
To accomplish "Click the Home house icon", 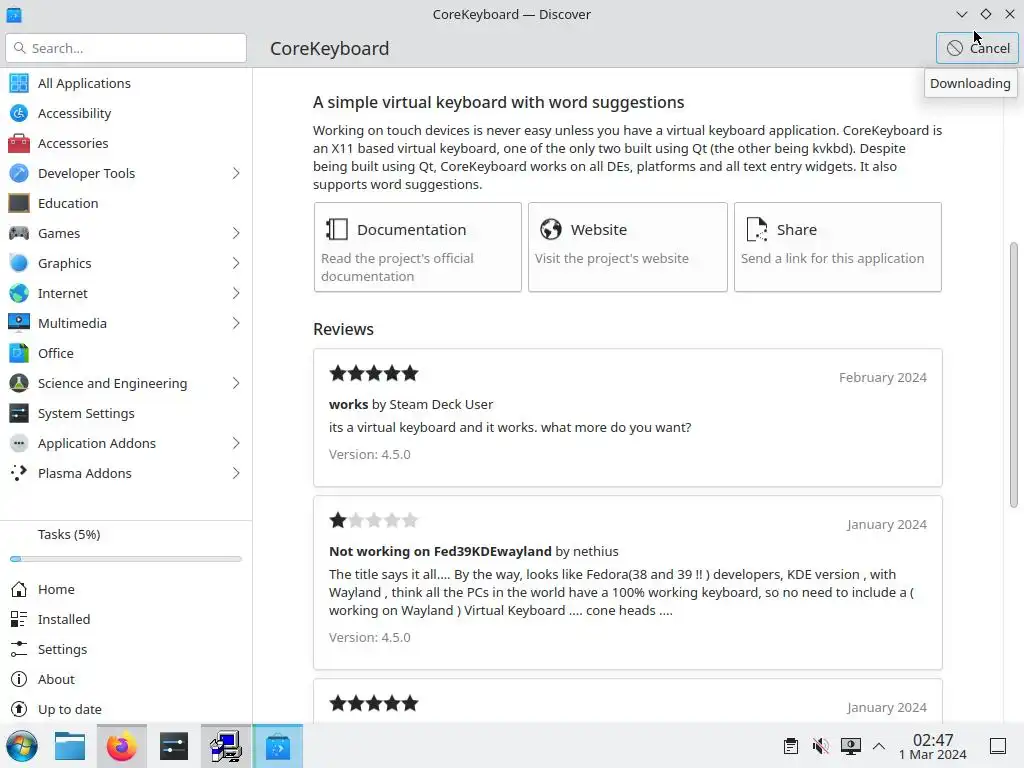I will pyautogui.click(x=19, y=589).
